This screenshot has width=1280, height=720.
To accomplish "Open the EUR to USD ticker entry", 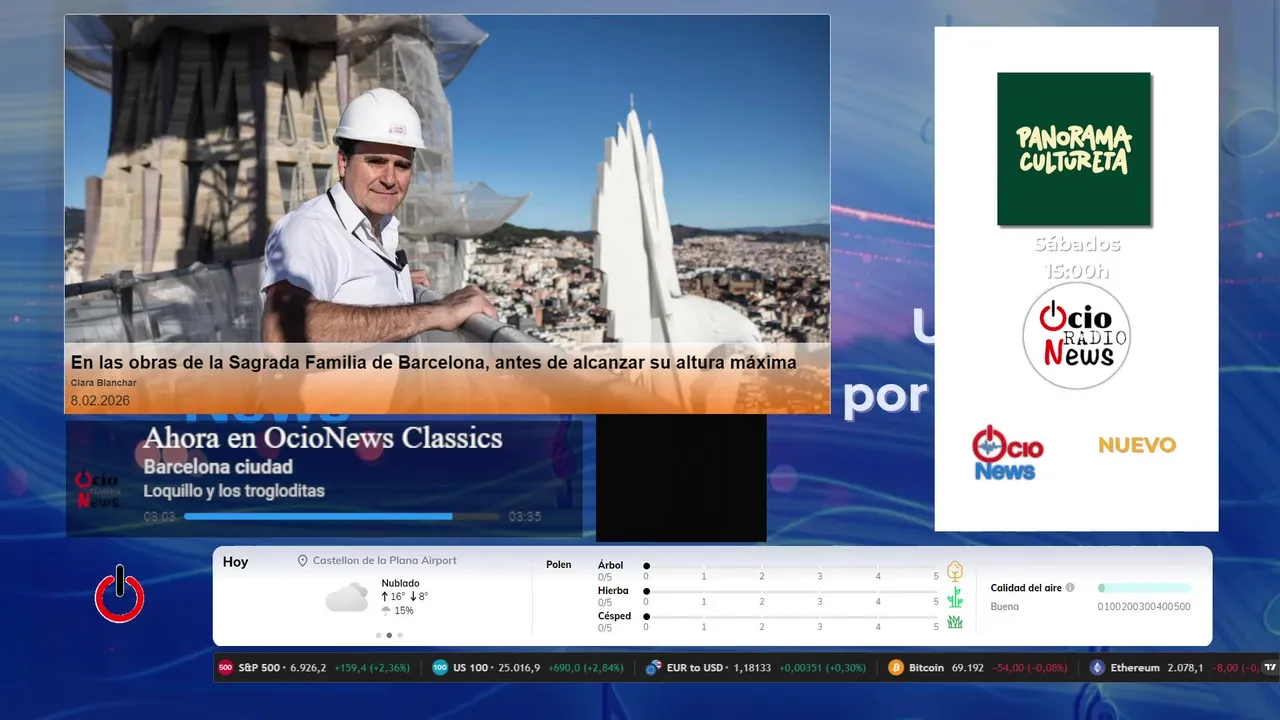I will point(756,668).
